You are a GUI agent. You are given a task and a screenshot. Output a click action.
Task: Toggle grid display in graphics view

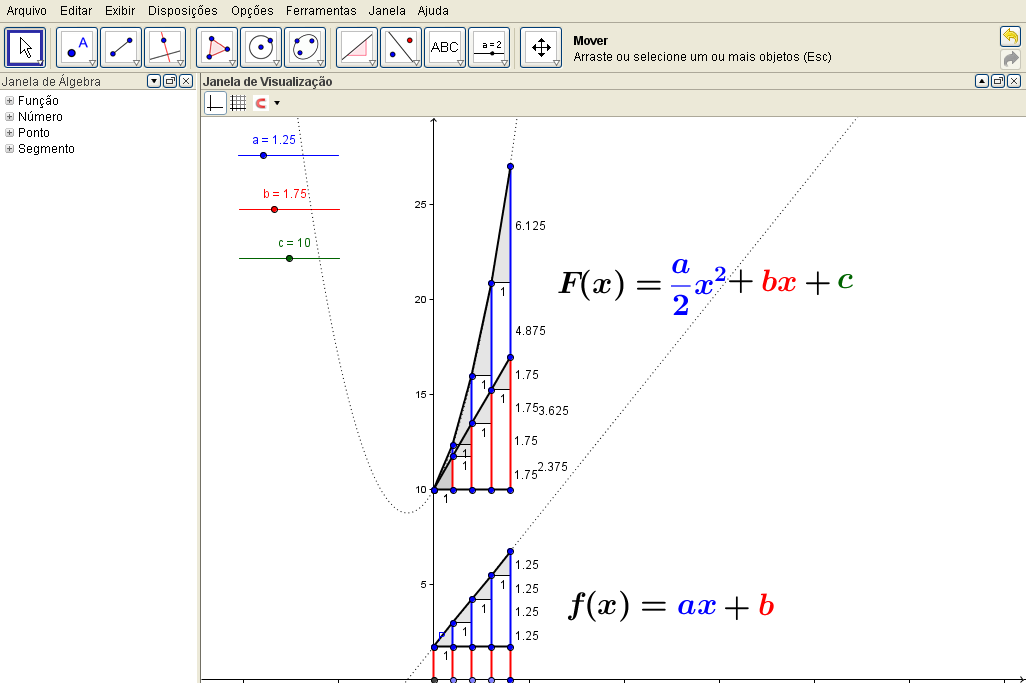238,102
